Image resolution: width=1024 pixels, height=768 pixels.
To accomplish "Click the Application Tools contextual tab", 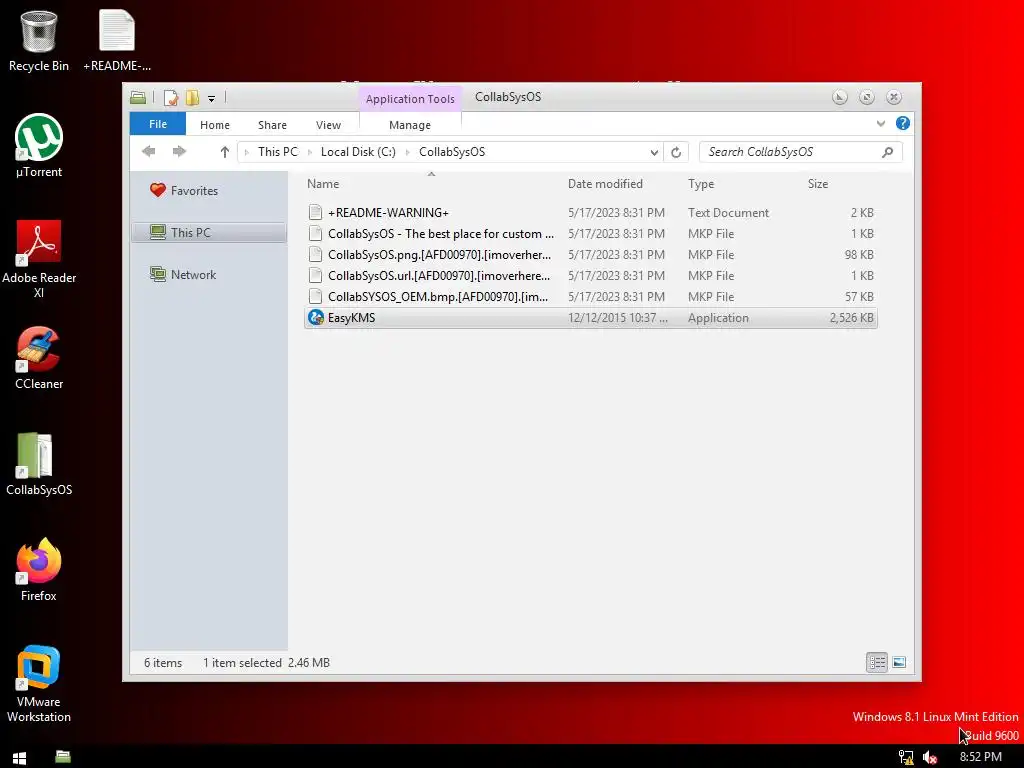I will (x=410, y=99).
